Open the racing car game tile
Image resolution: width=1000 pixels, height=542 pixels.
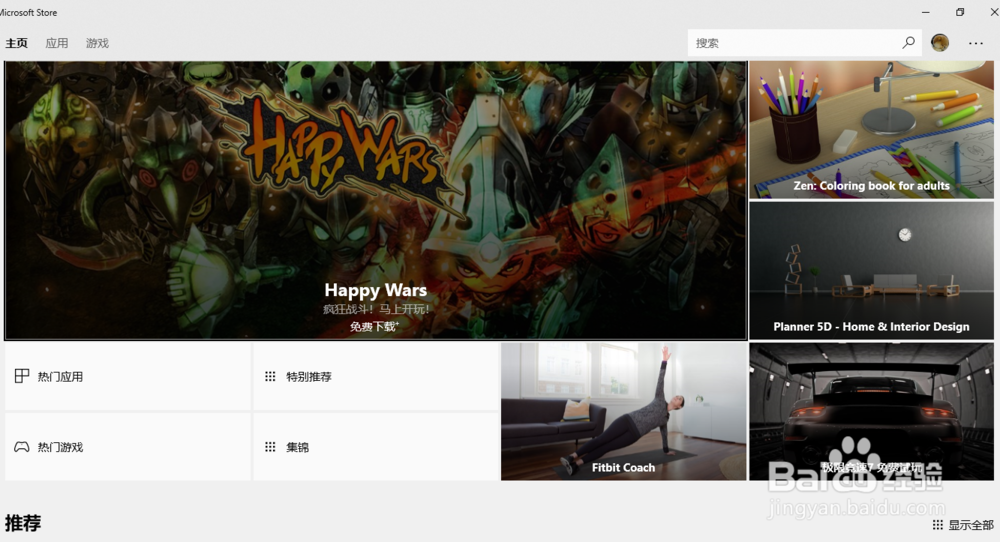871,411
